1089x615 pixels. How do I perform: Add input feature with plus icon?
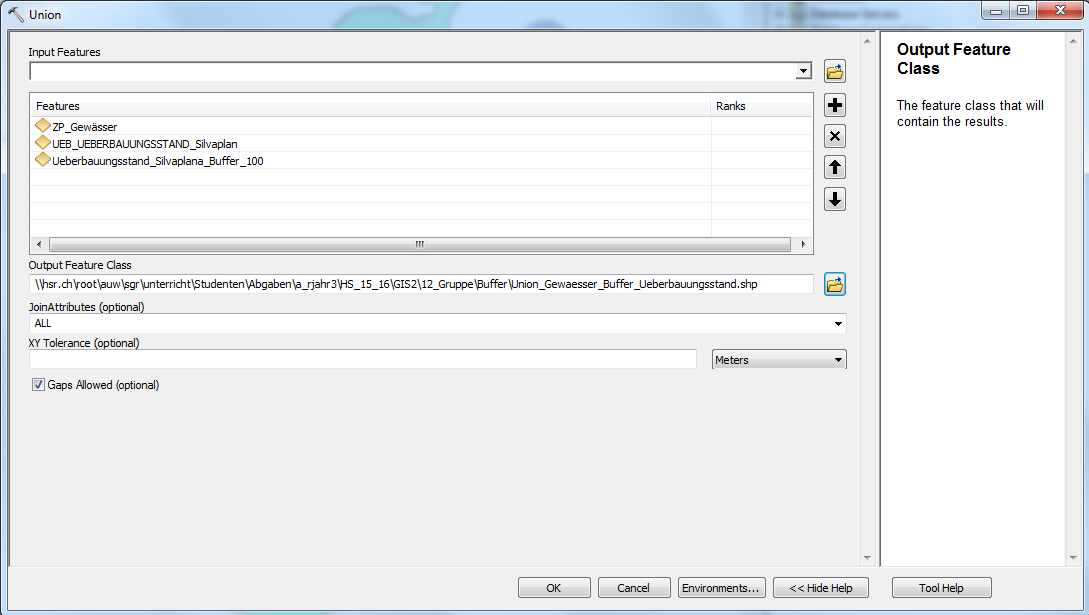835,106
